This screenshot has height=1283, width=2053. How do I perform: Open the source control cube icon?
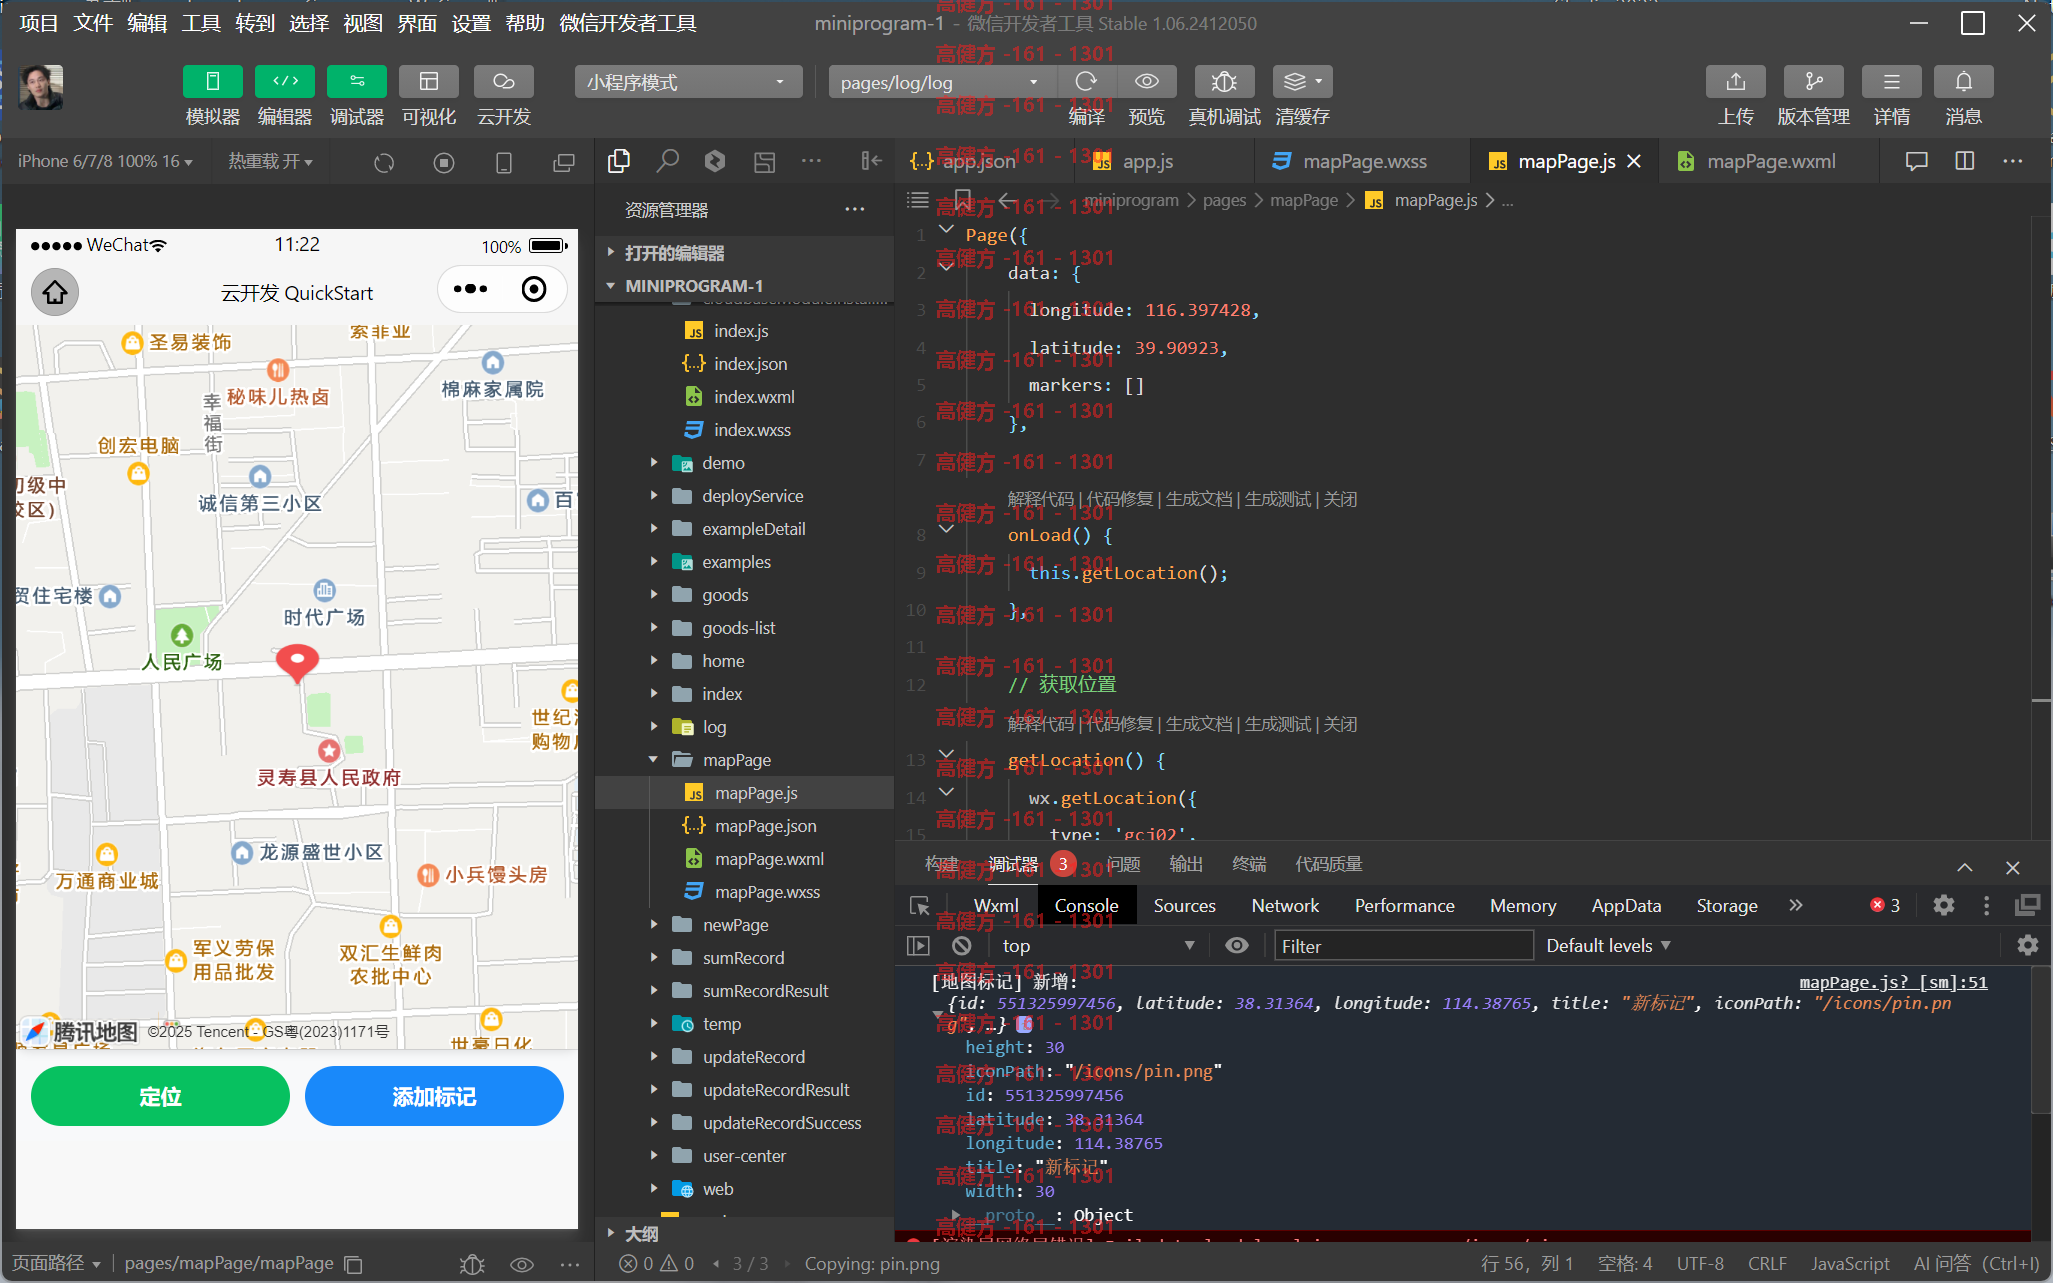[x=714, y=161]
